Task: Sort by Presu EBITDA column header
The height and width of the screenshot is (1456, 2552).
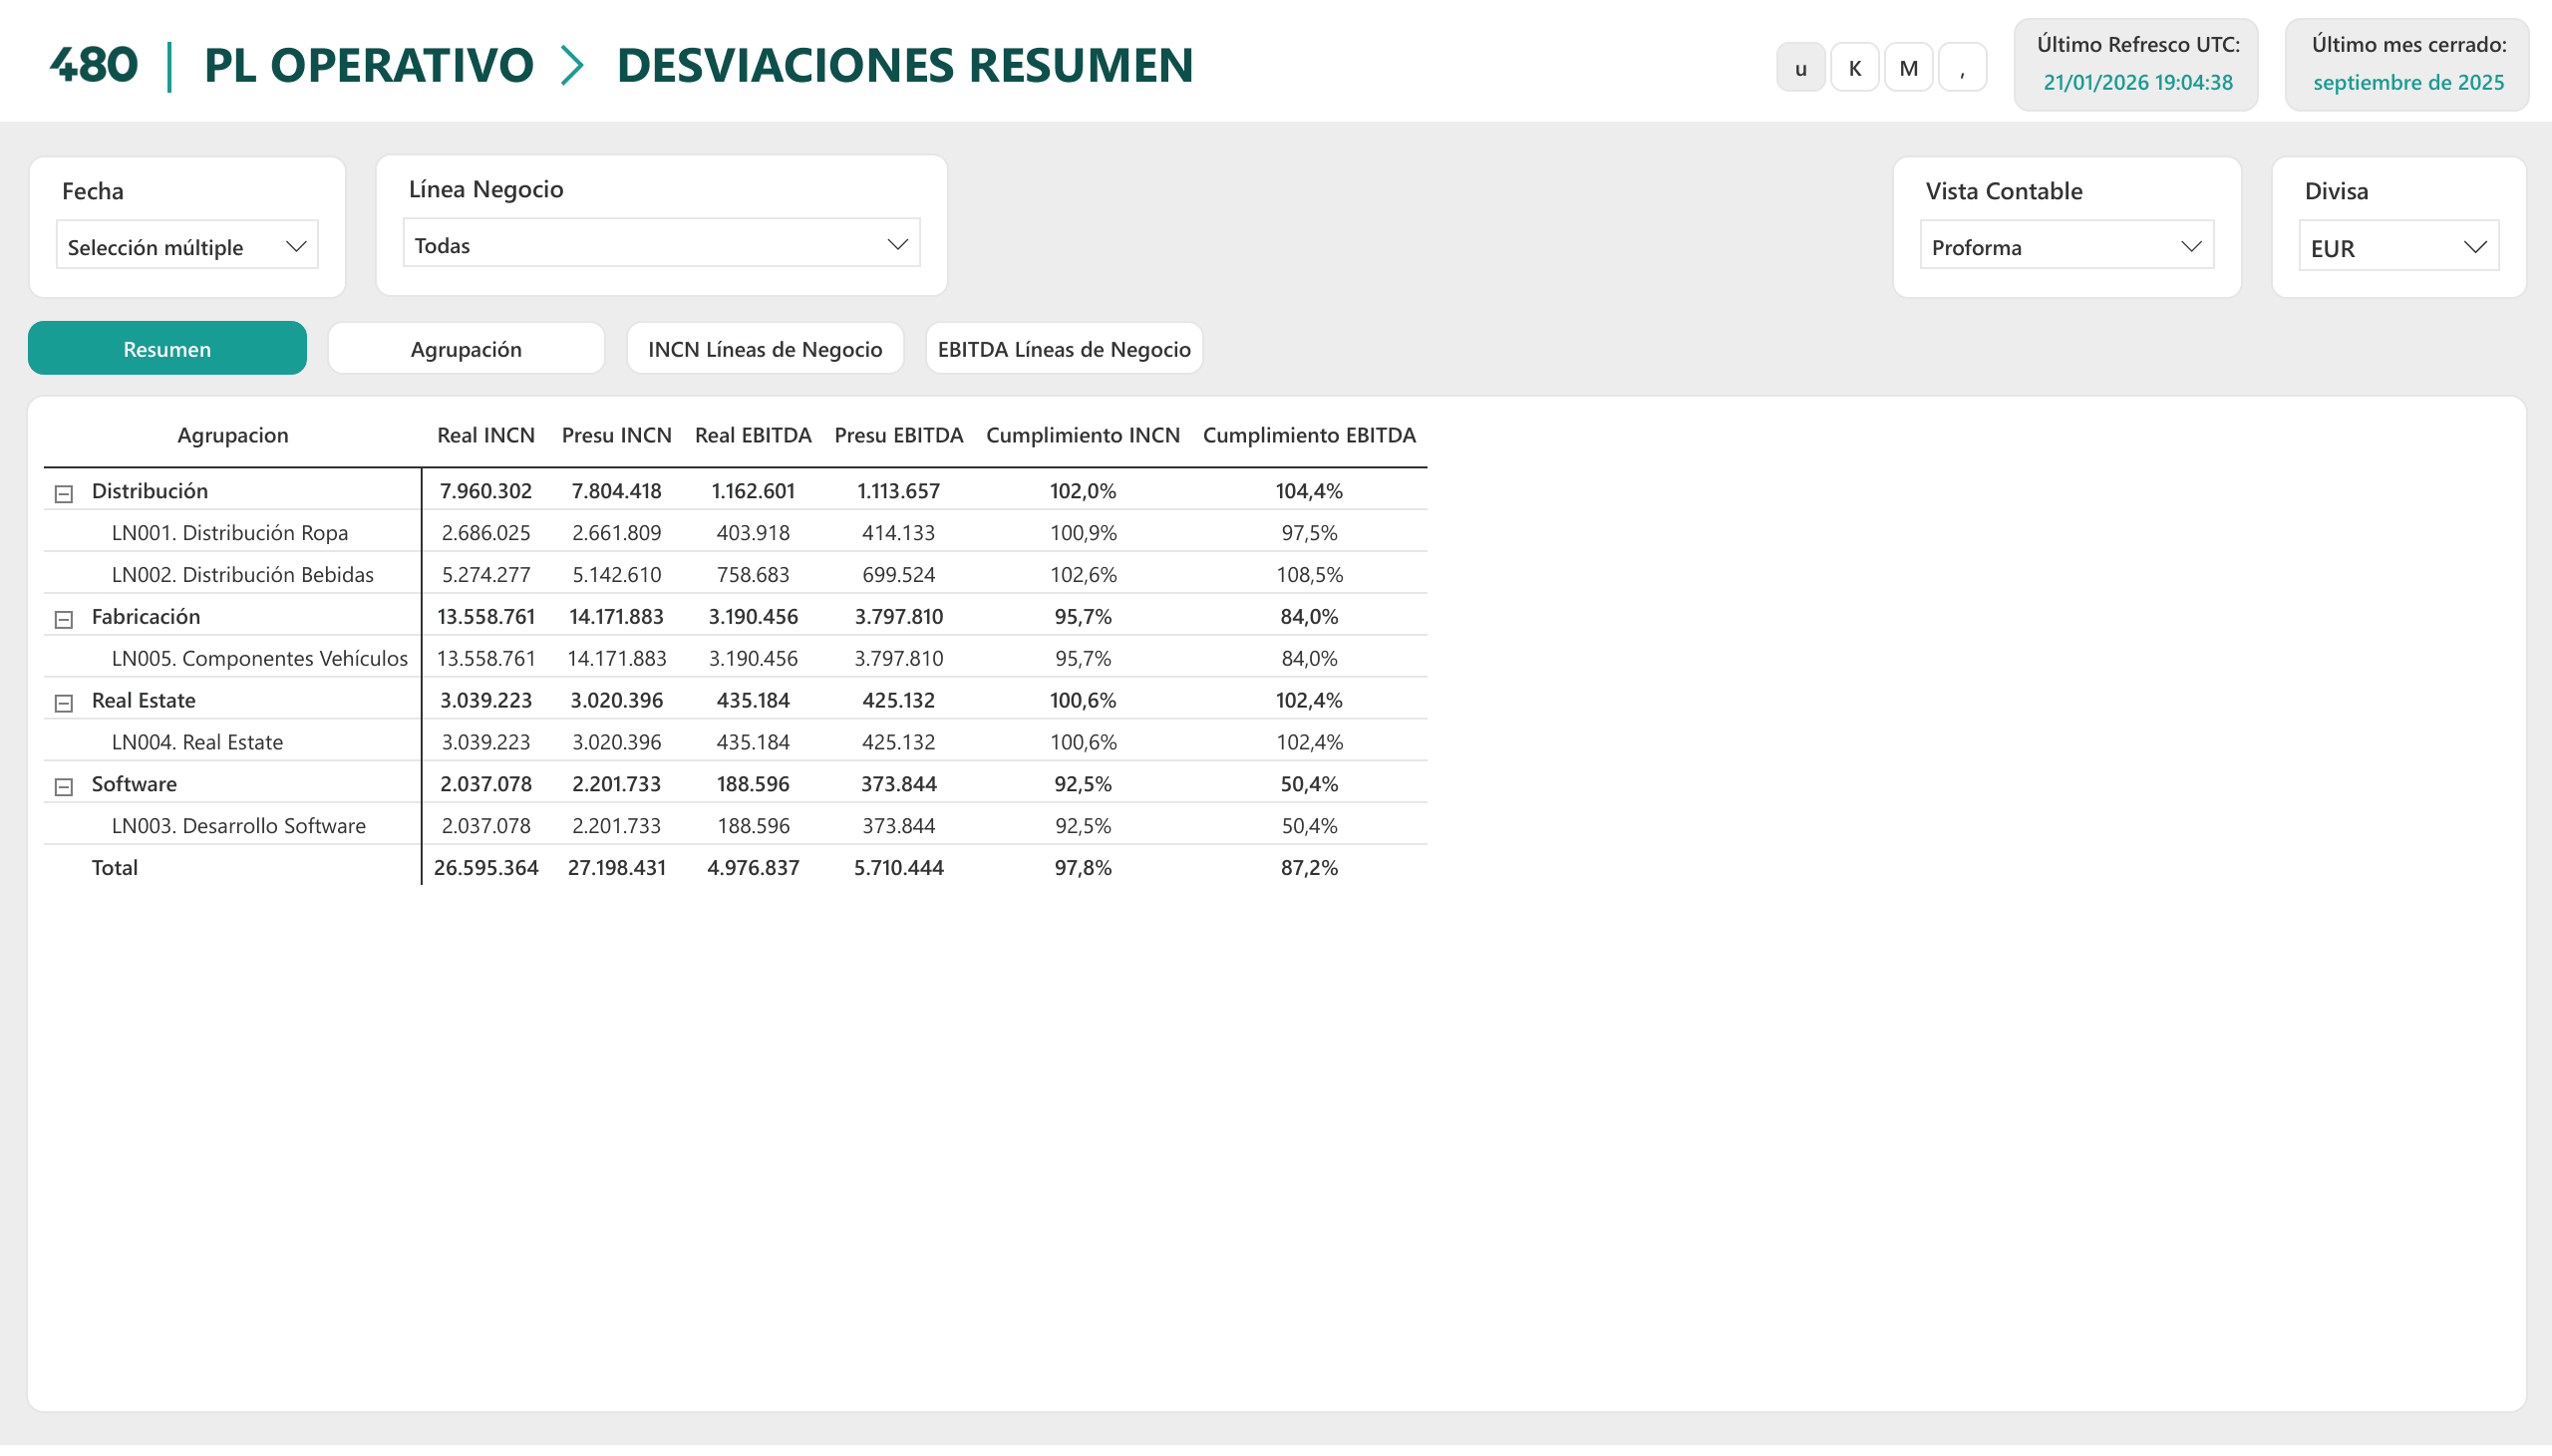Action: [x=899, y=435]
